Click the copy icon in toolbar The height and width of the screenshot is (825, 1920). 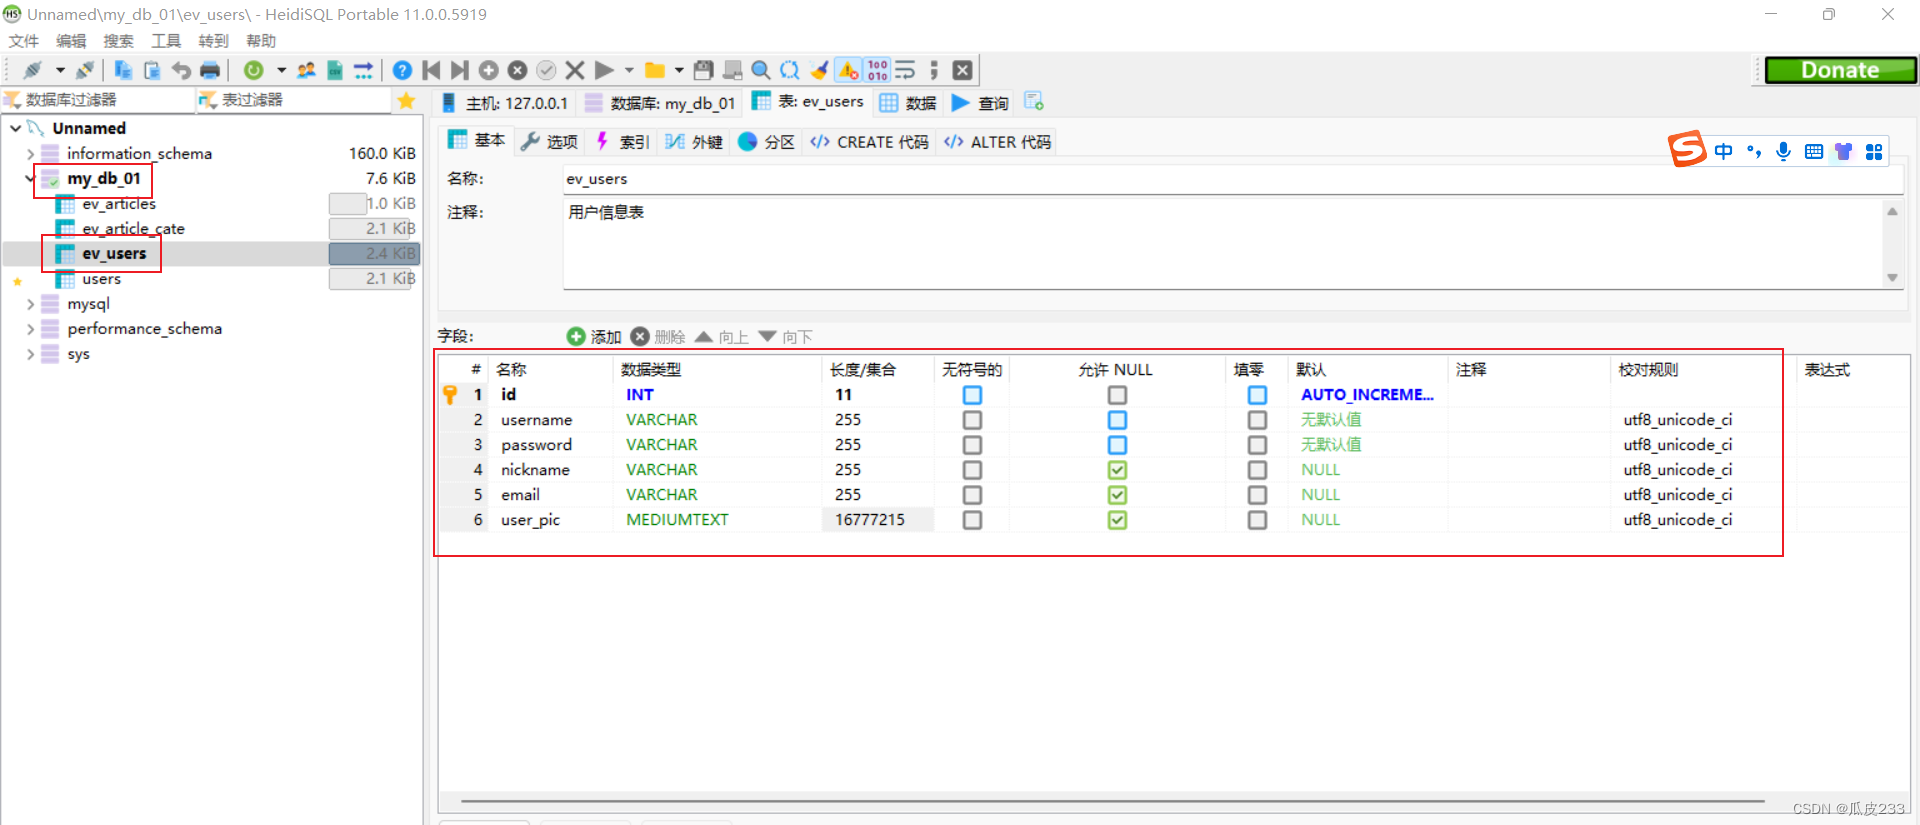coord(123,70)
